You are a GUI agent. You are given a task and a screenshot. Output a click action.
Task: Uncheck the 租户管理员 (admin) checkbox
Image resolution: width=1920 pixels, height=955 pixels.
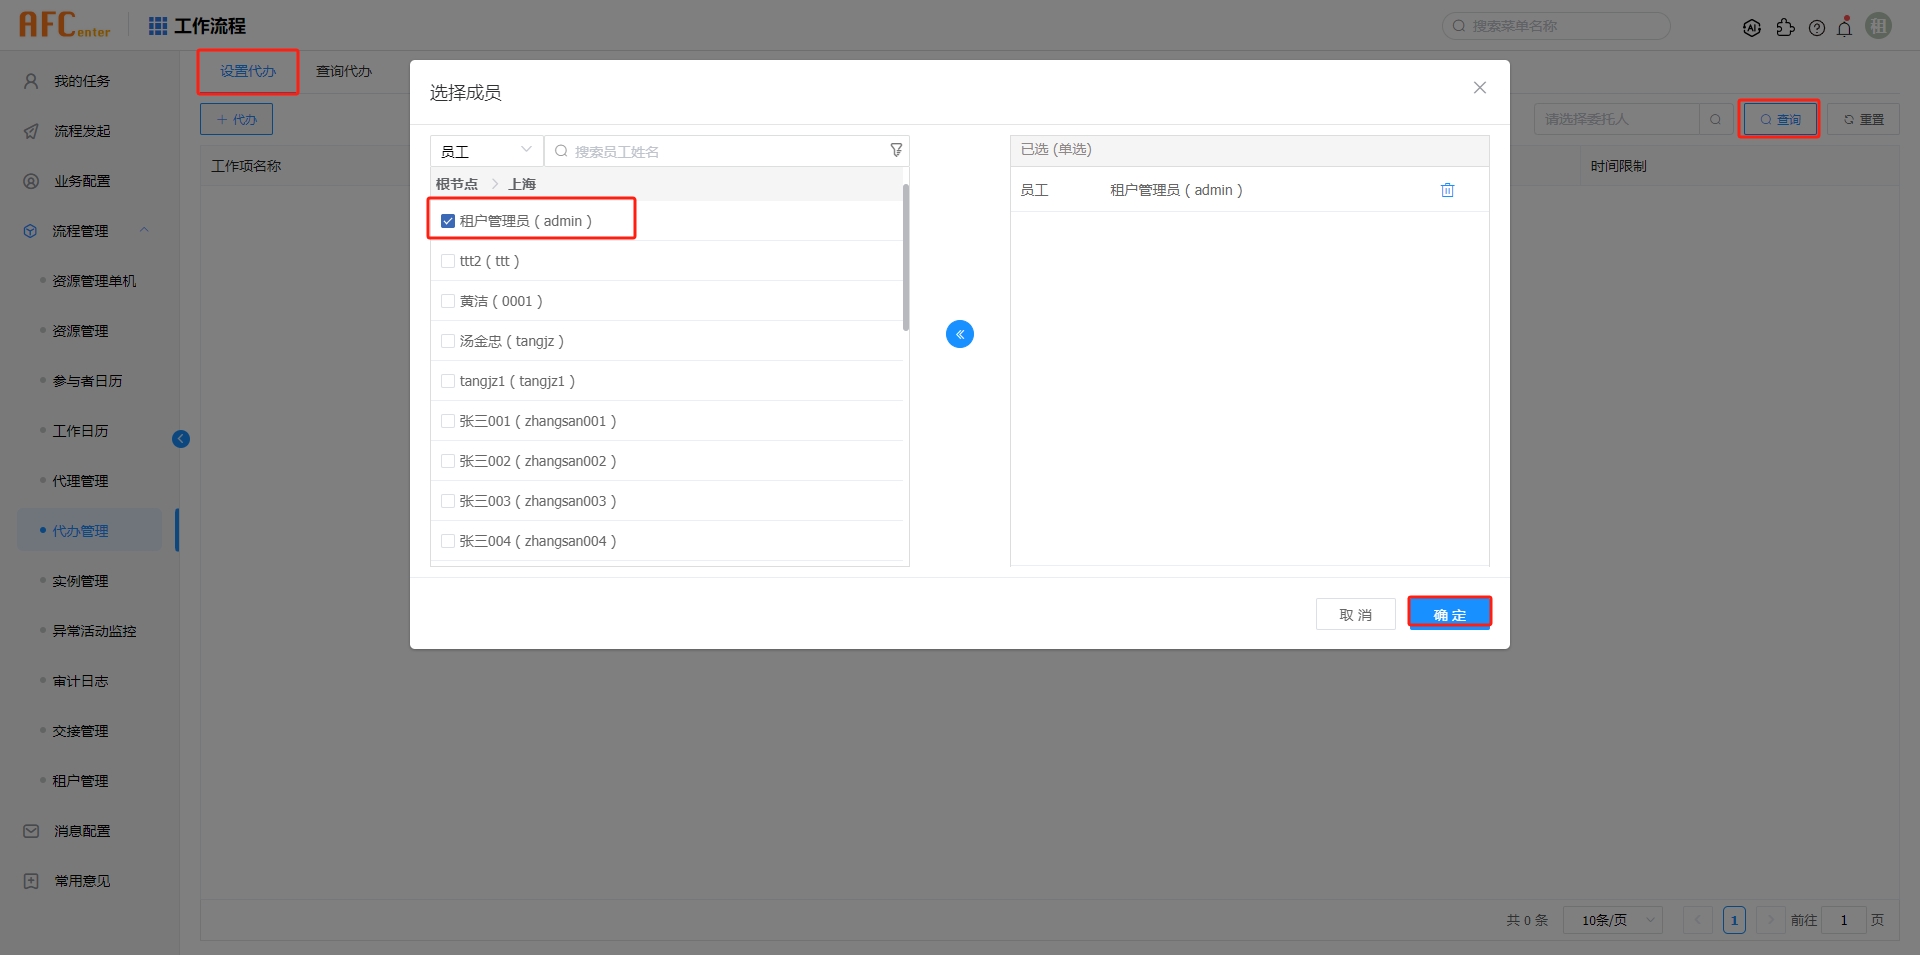[x=447, y=220]
